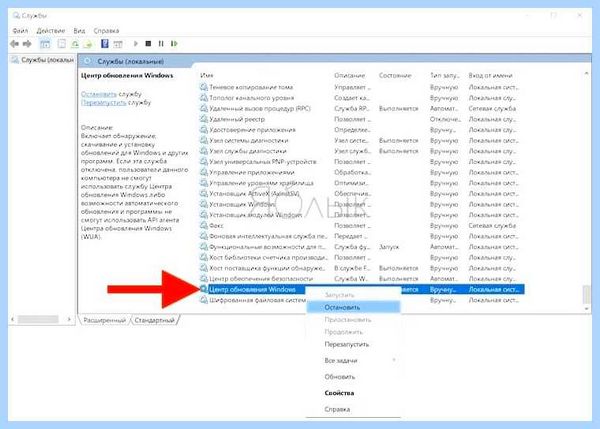Select the Управление приложениями service
Image resolution: width=600 pixels, height=429 pixels.
click(x=251, y=173)
